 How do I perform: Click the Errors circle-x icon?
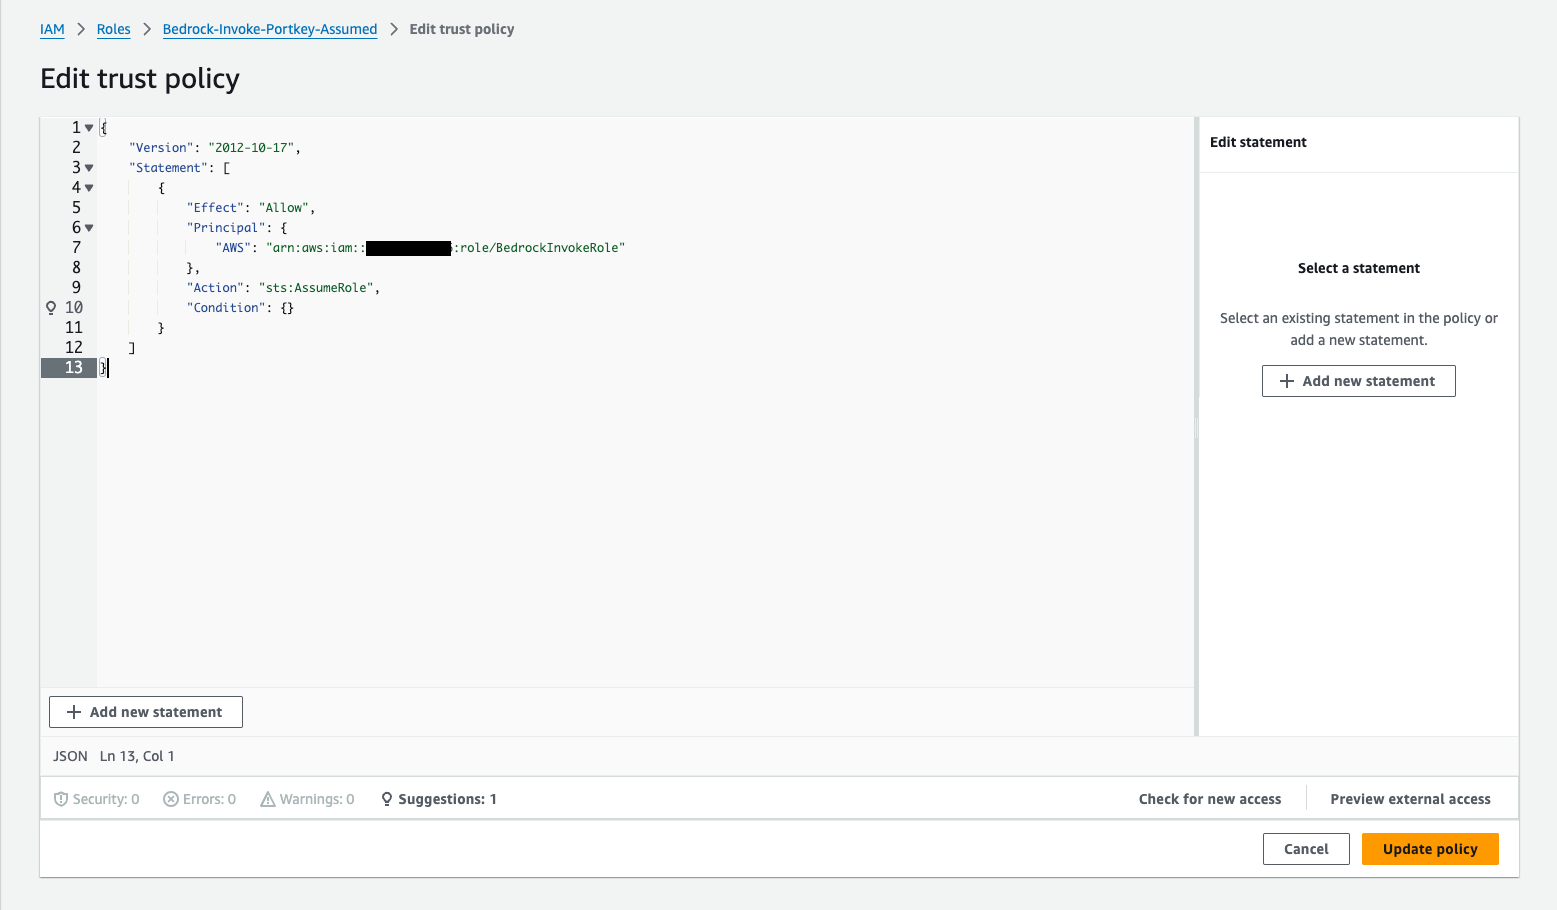[171, 799]
